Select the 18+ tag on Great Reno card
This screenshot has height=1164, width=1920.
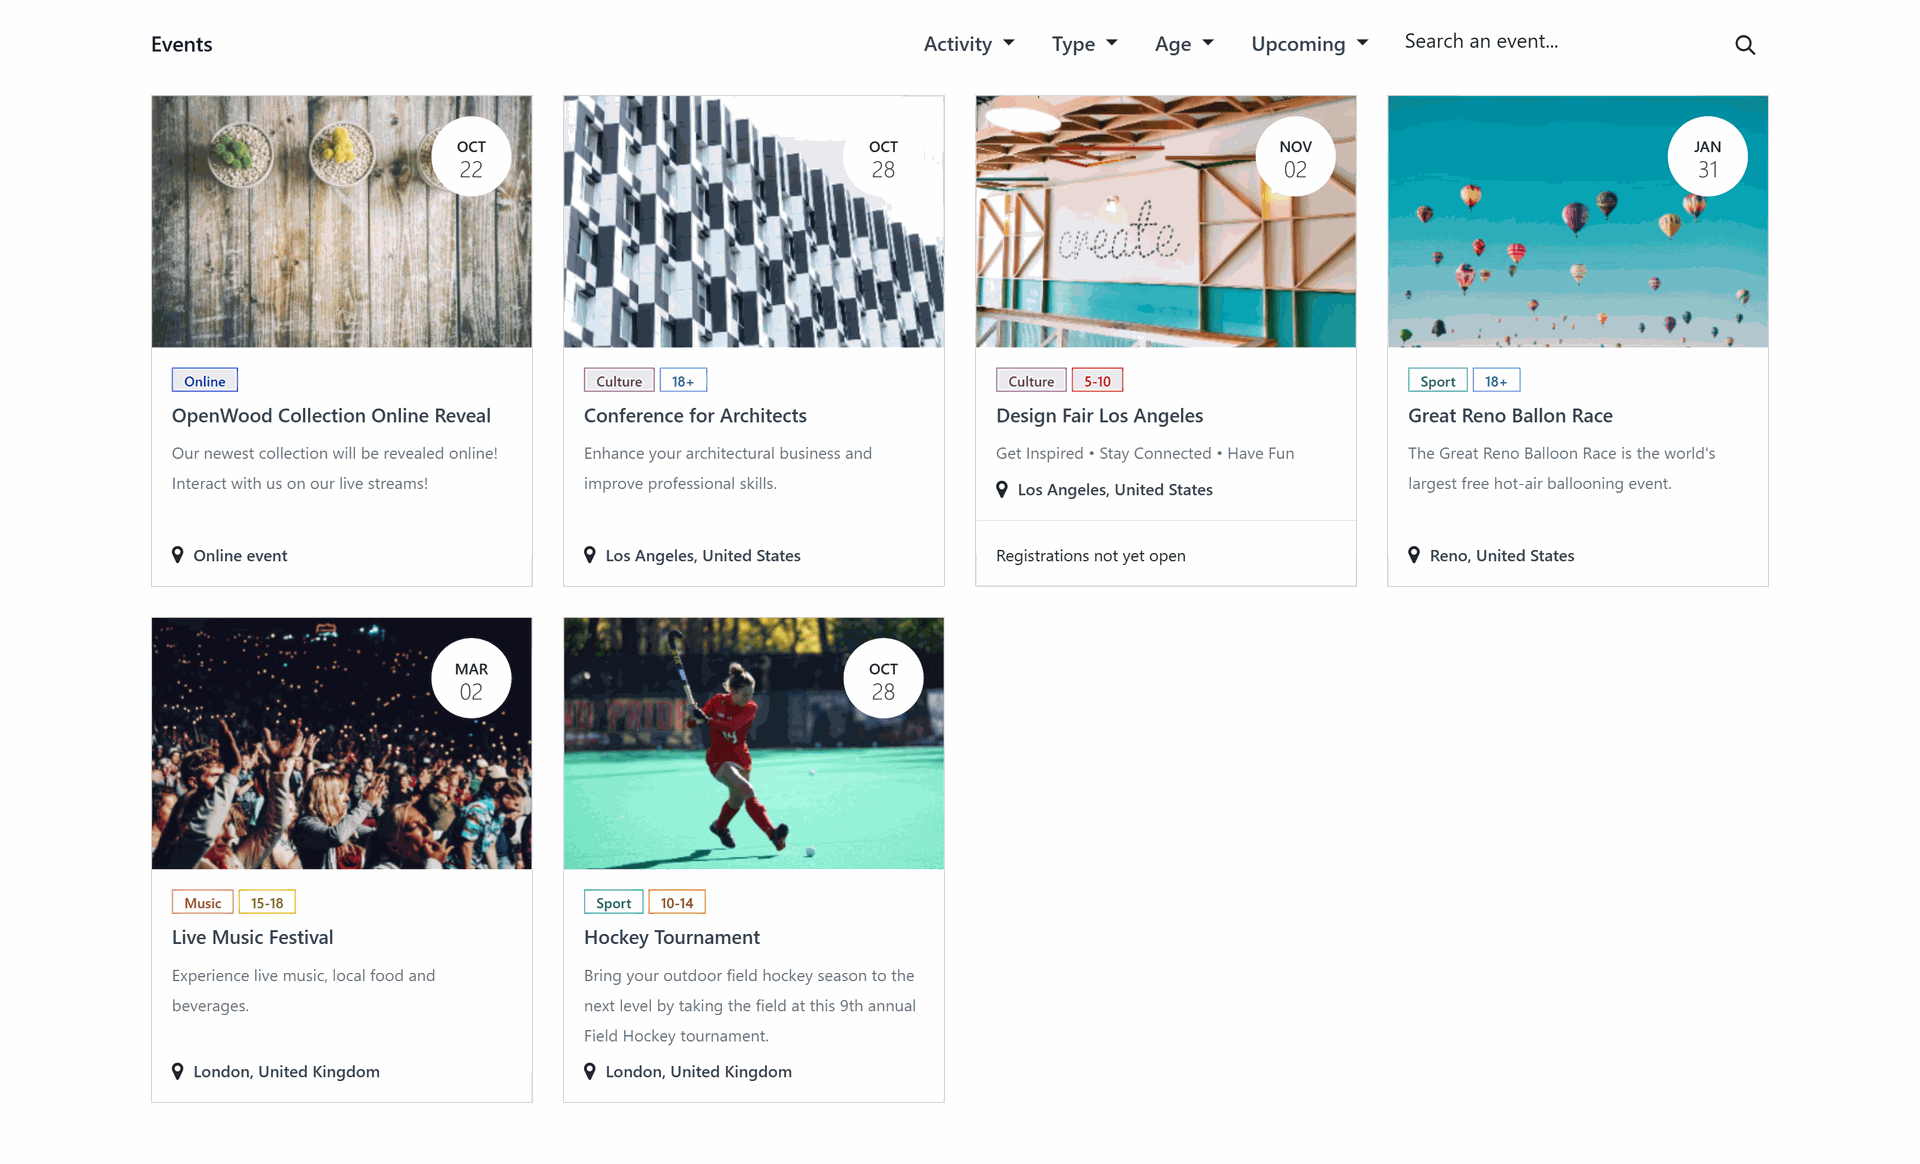click(1496, 381)
